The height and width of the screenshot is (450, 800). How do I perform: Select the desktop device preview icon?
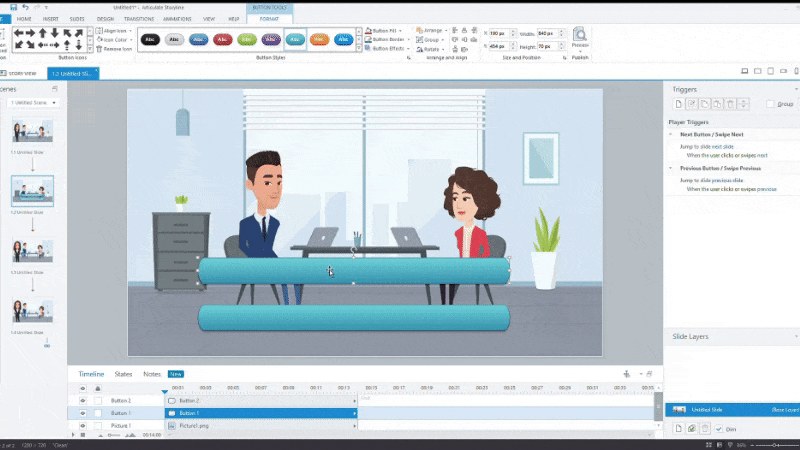(x=743, y=71)
